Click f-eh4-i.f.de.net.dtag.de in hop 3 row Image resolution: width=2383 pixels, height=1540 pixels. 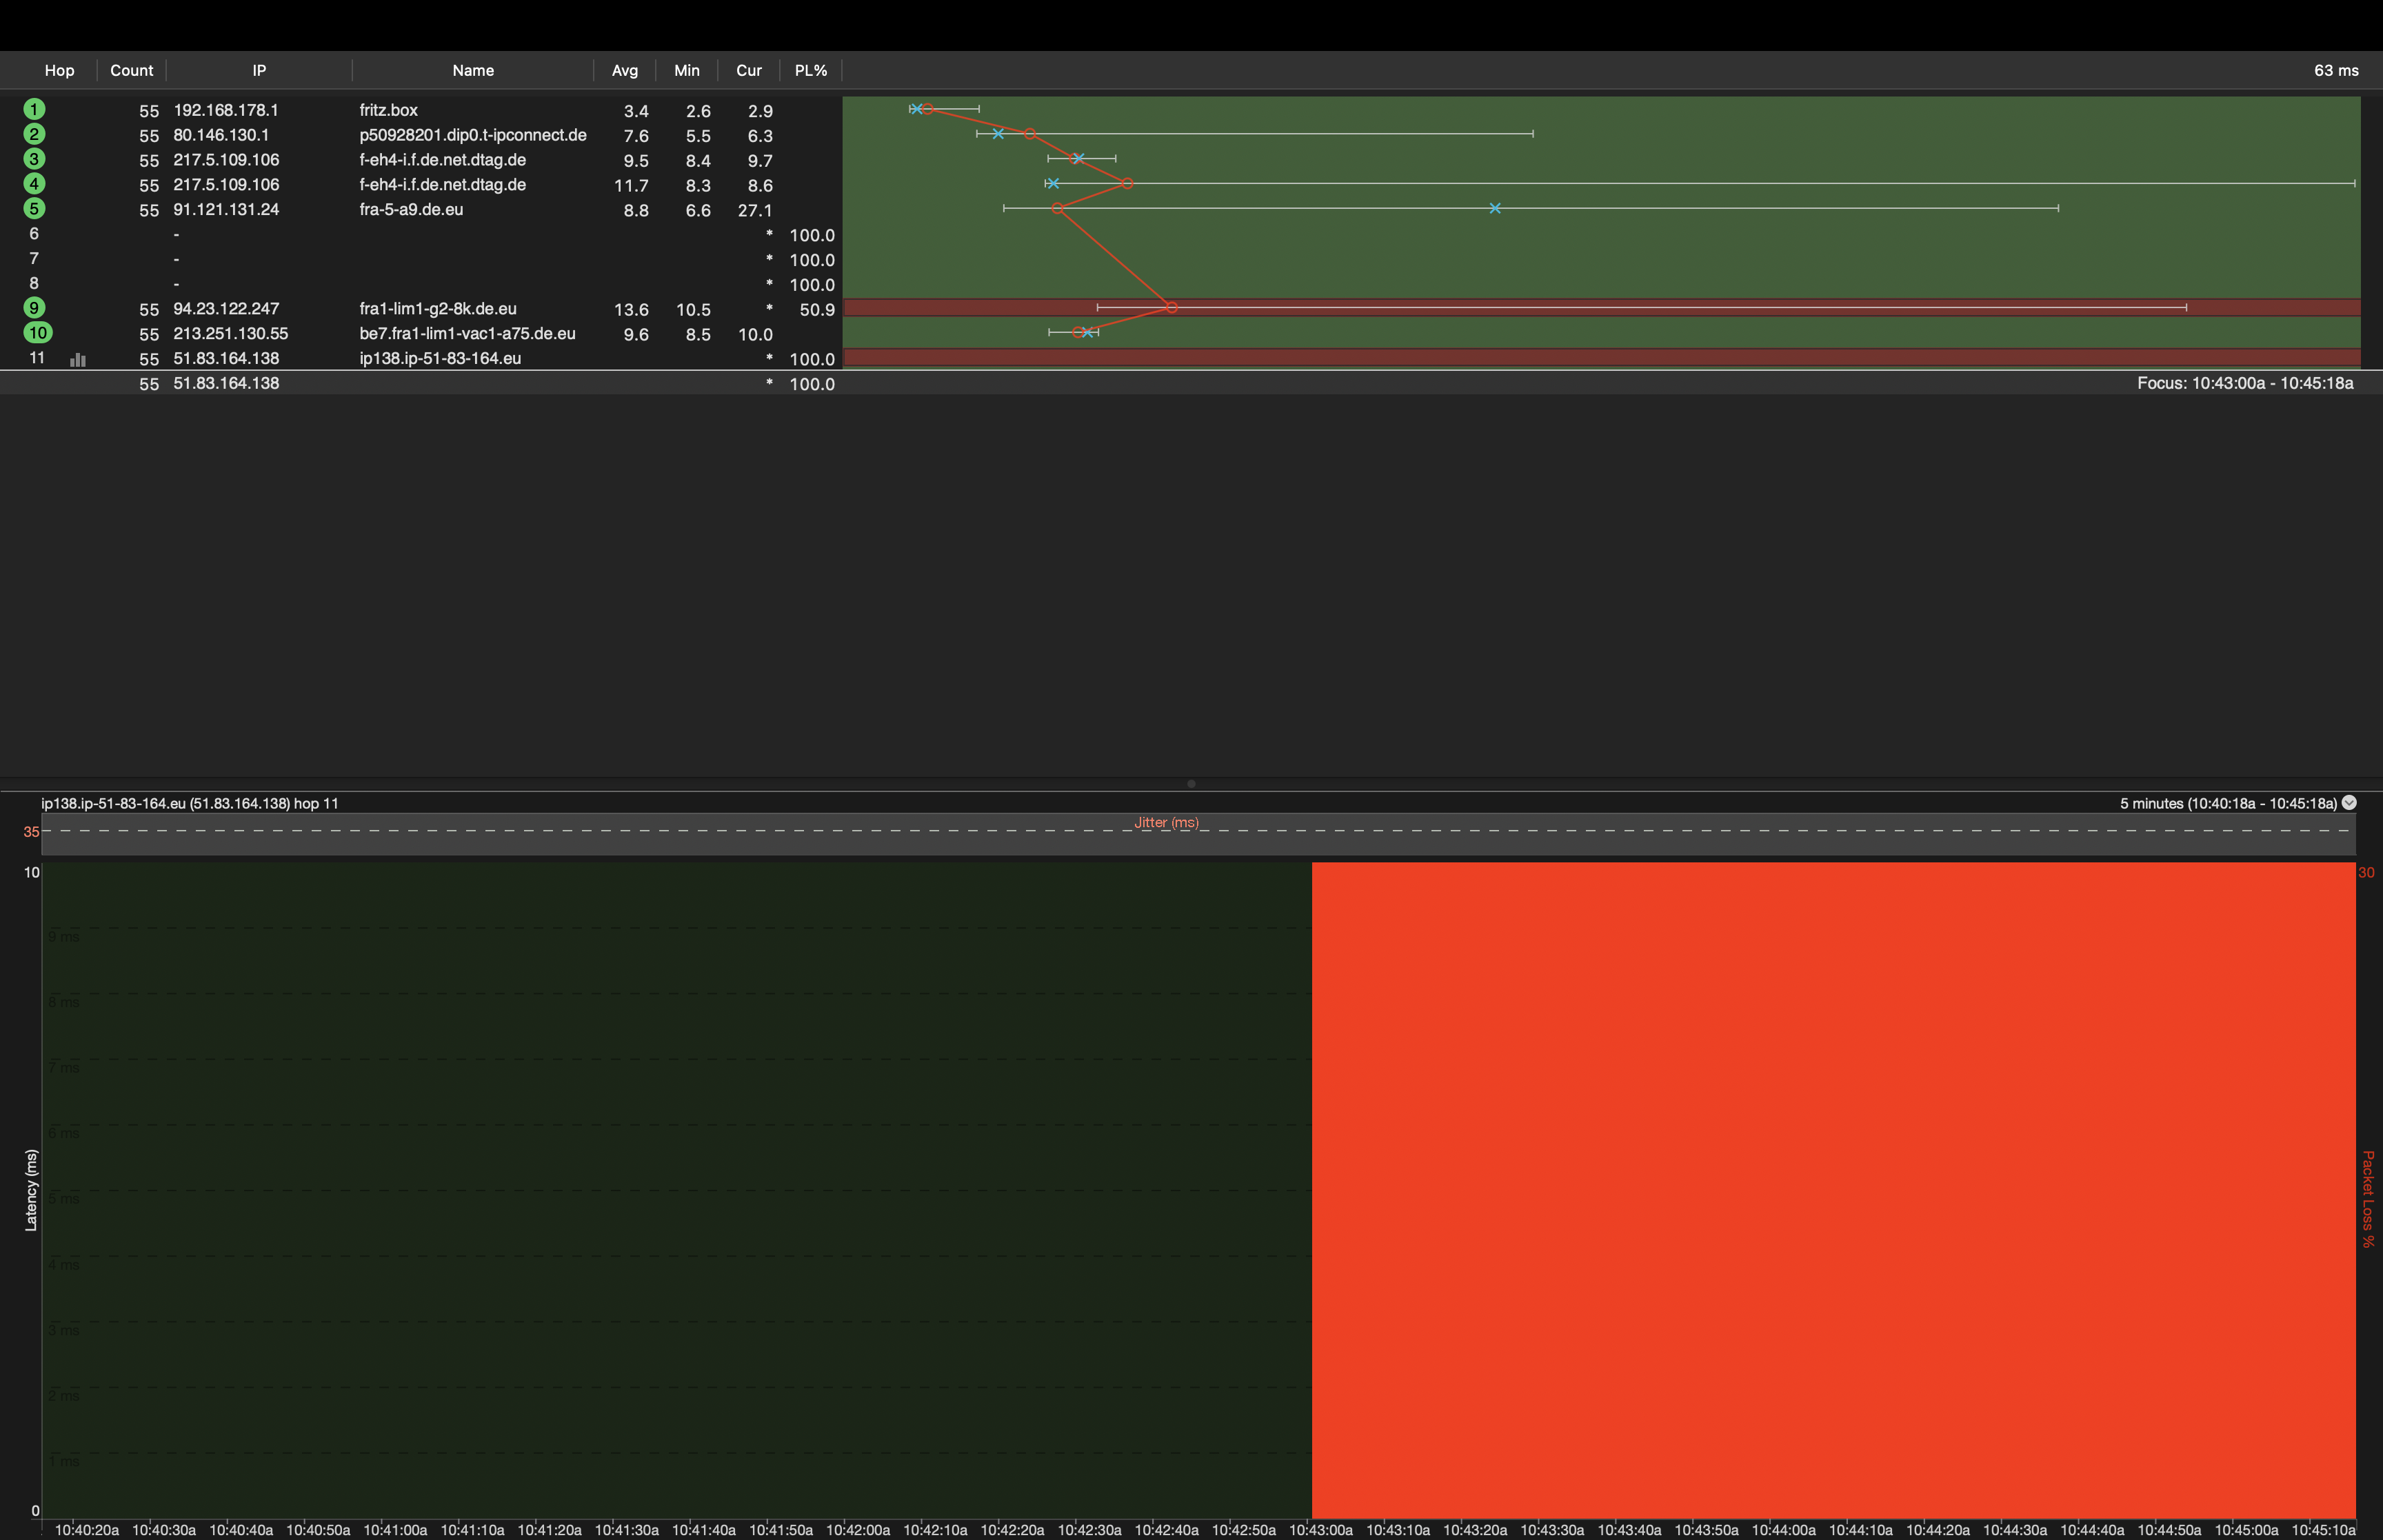[x=443, y=160]
